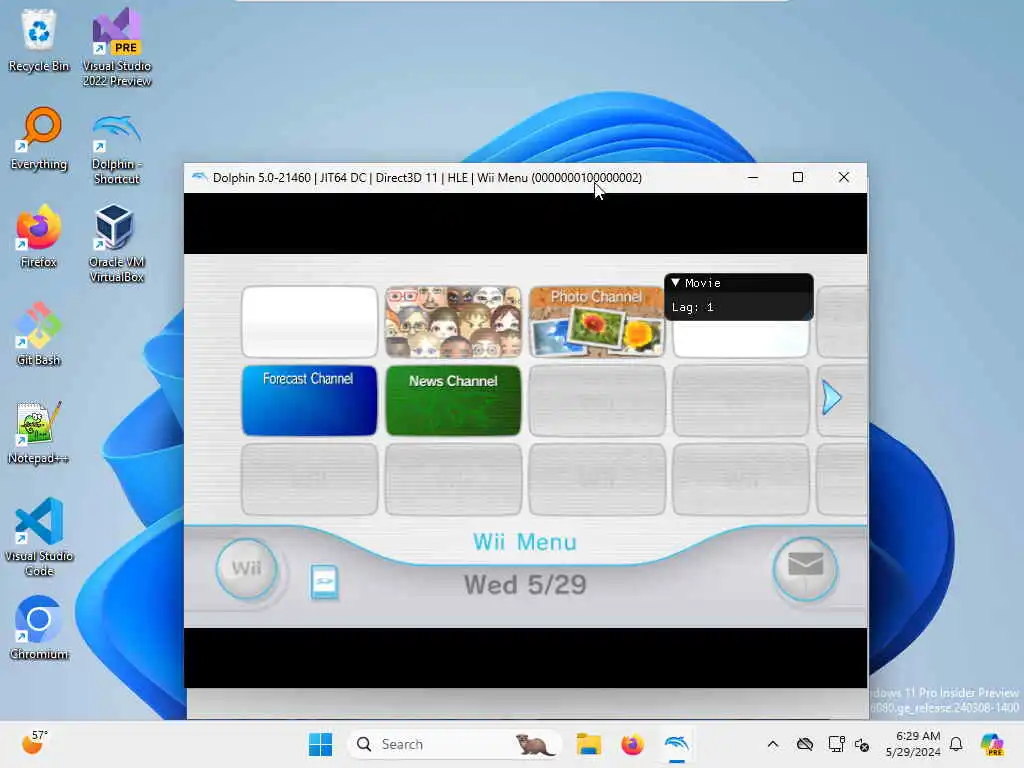This screenshot has width=1024, height=768.
Task: Open the notifications bell icon
Action: click(956, 744)
